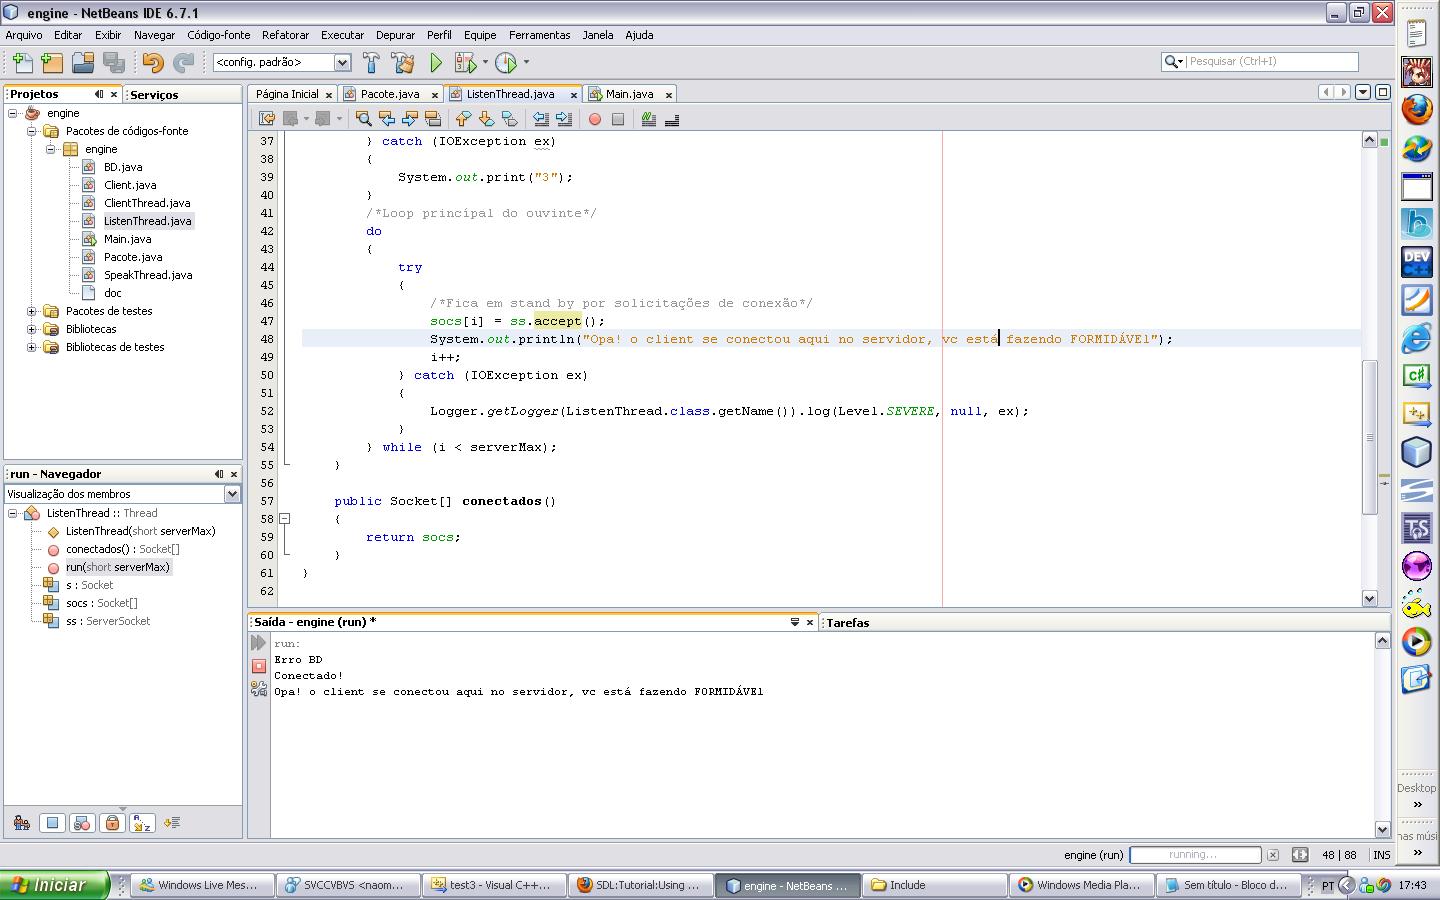
Task: Click the magnifier icon in the editor toolbar
Action: pos(363,119)
